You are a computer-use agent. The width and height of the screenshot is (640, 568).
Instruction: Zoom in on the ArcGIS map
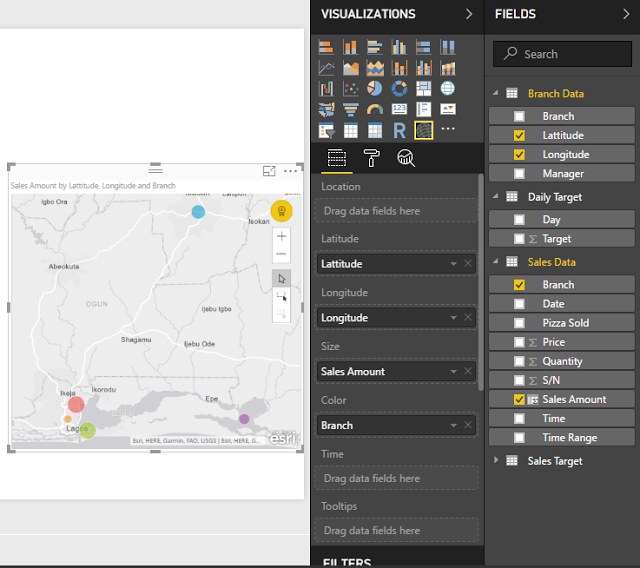281,236
